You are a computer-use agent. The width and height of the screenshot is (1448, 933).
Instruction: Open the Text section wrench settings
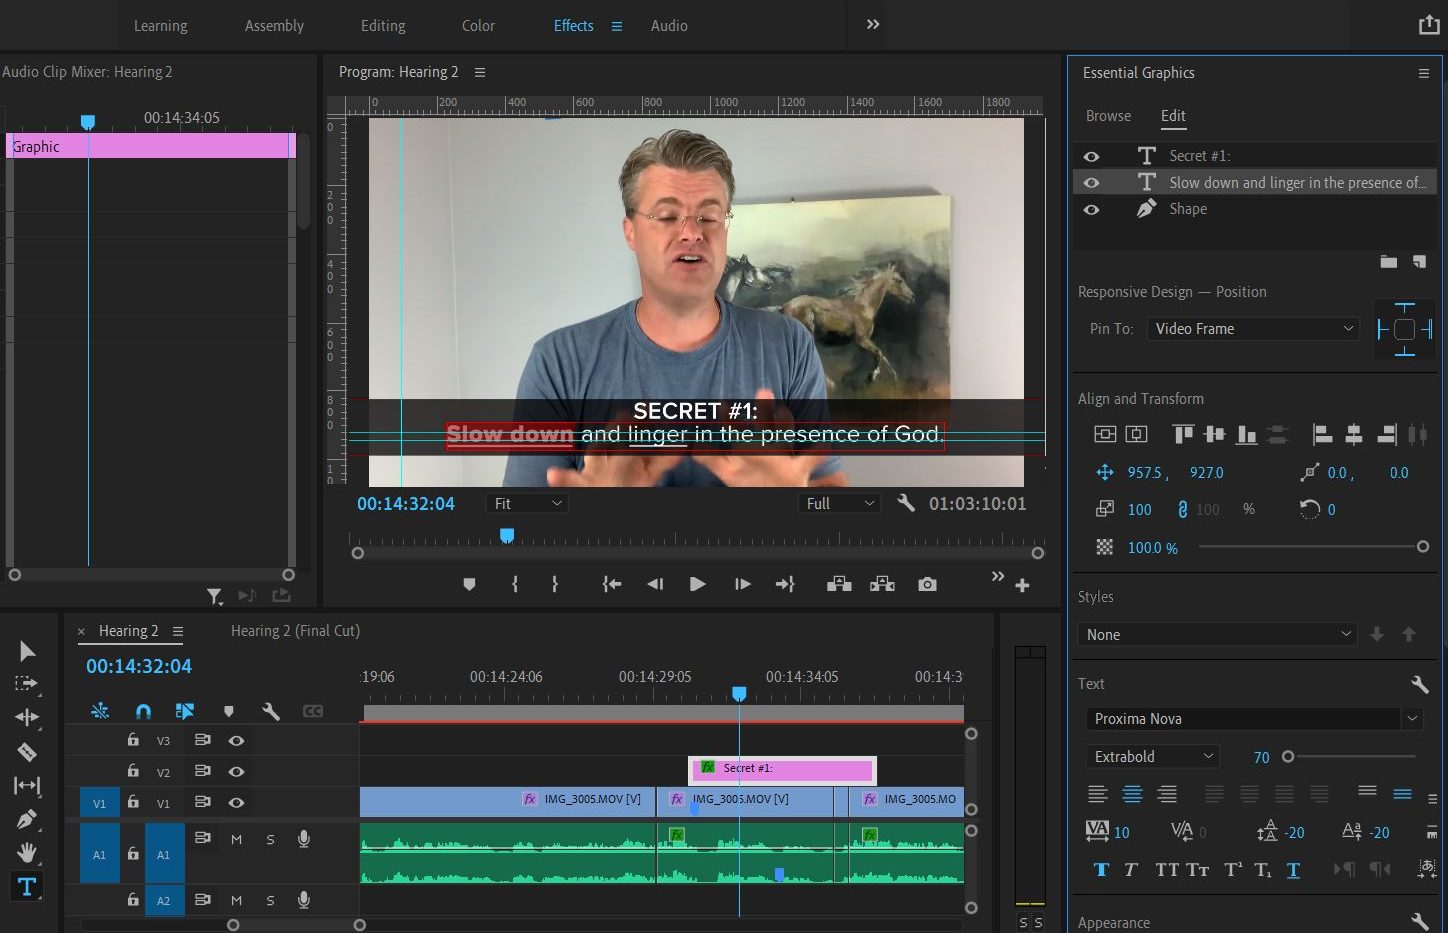point(1419,684)
